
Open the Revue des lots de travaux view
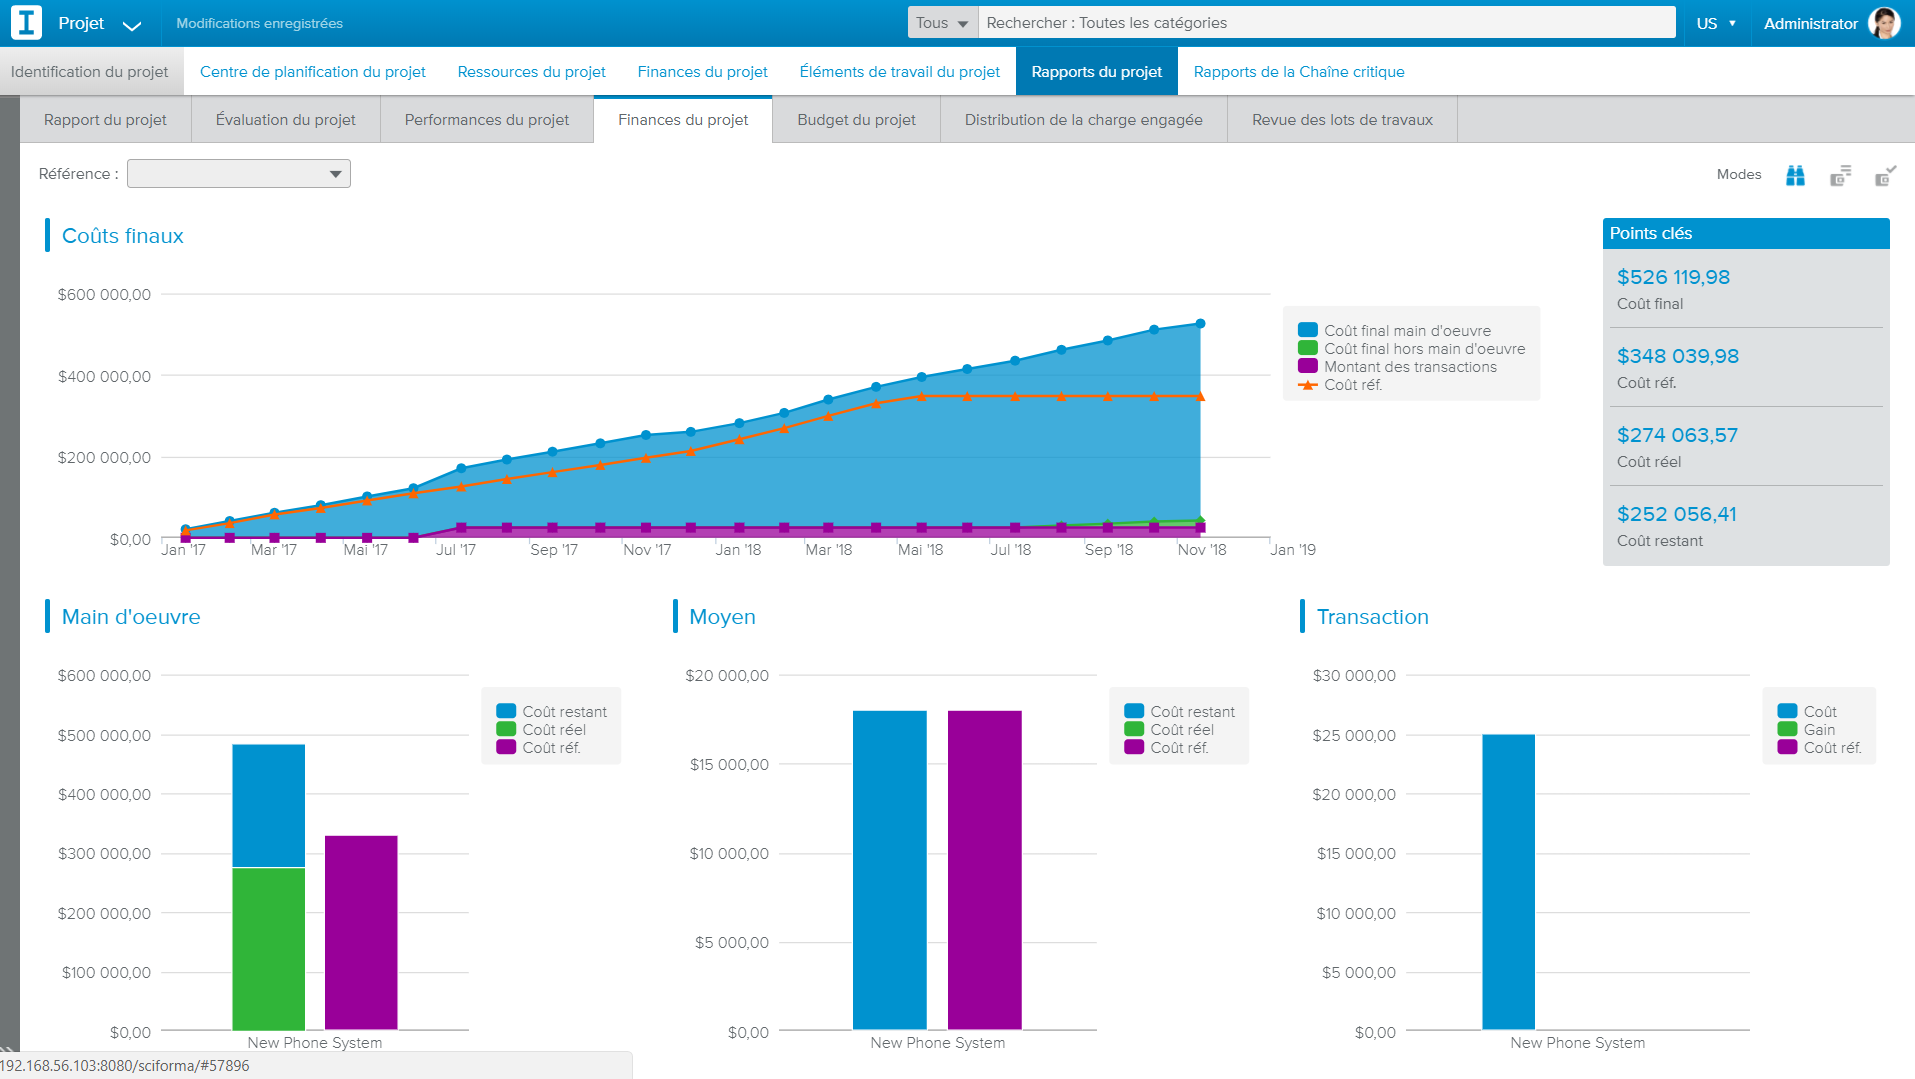pyautogui.click(x=1341, y=119)
